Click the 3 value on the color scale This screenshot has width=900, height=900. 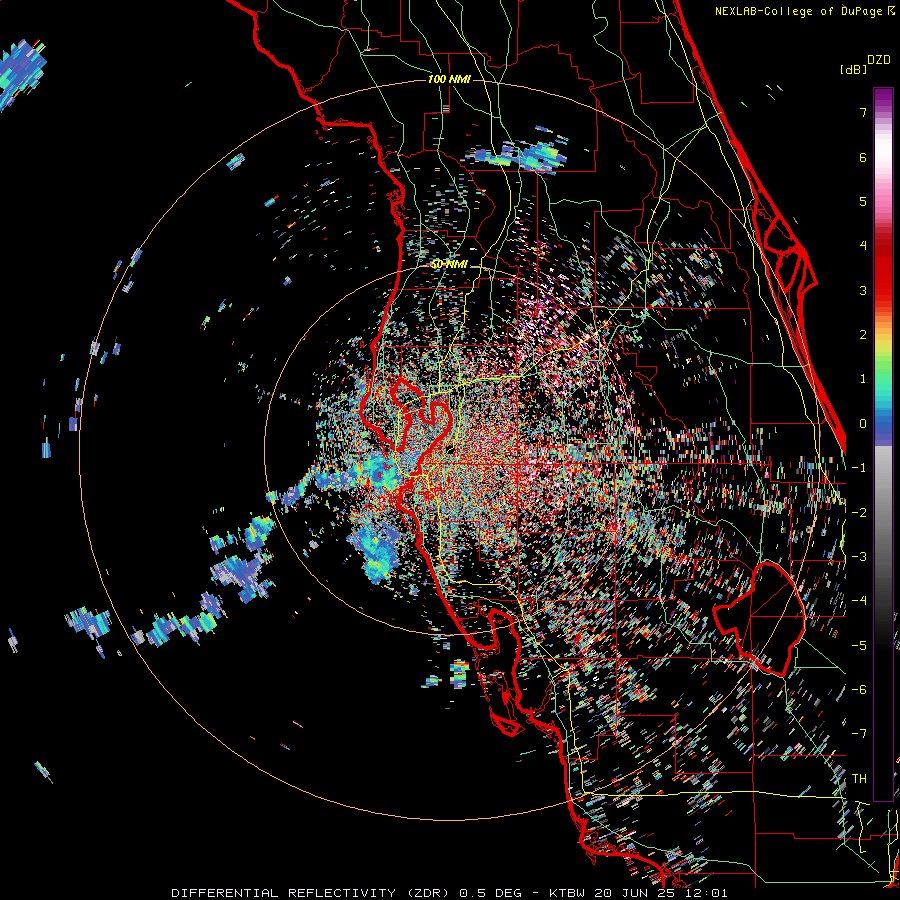pyautogui.click(x=863, y=290)
